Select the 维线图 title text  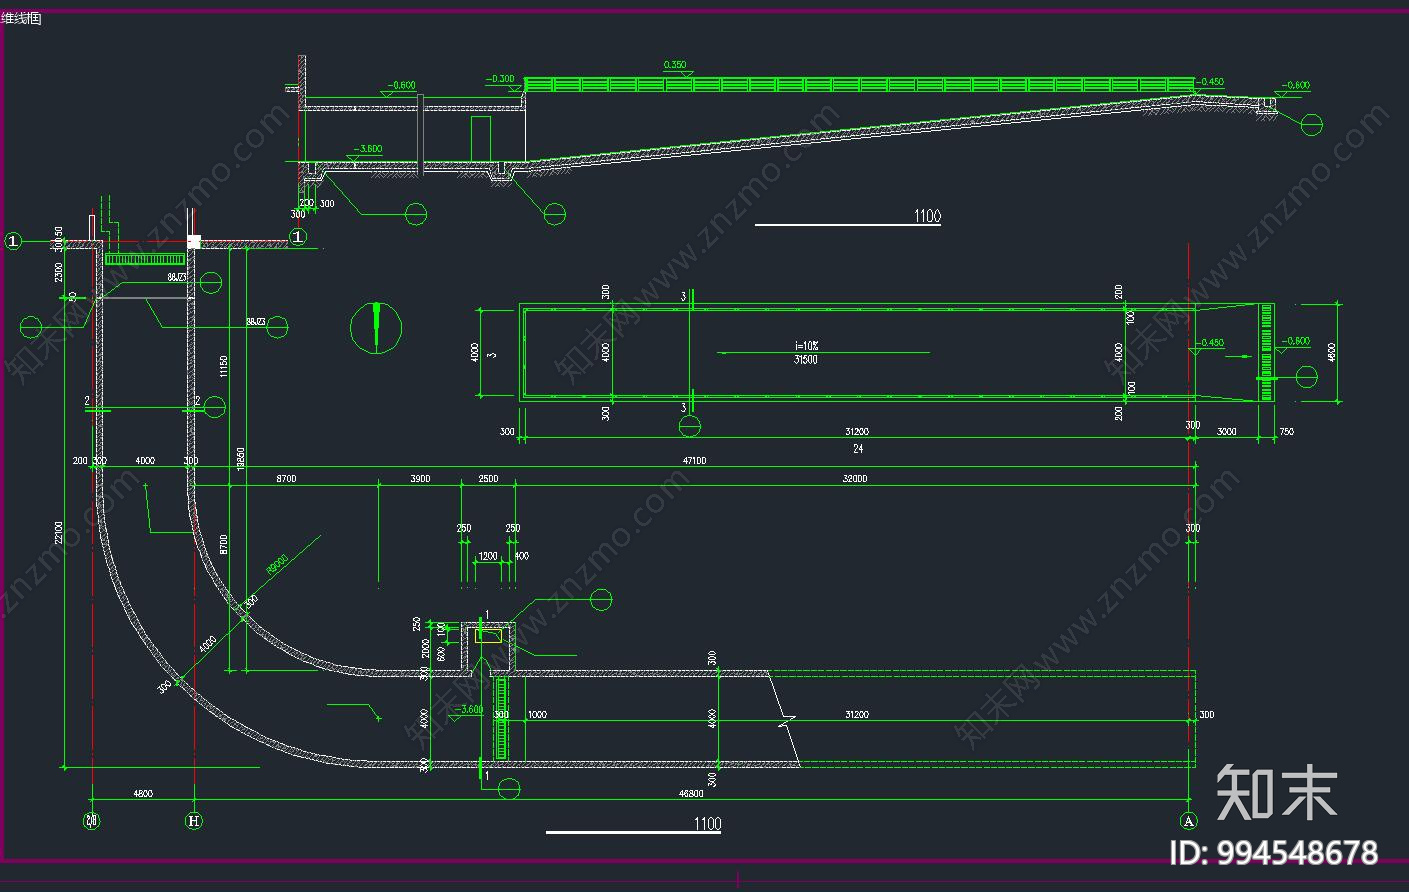click(x=21, y=18)
